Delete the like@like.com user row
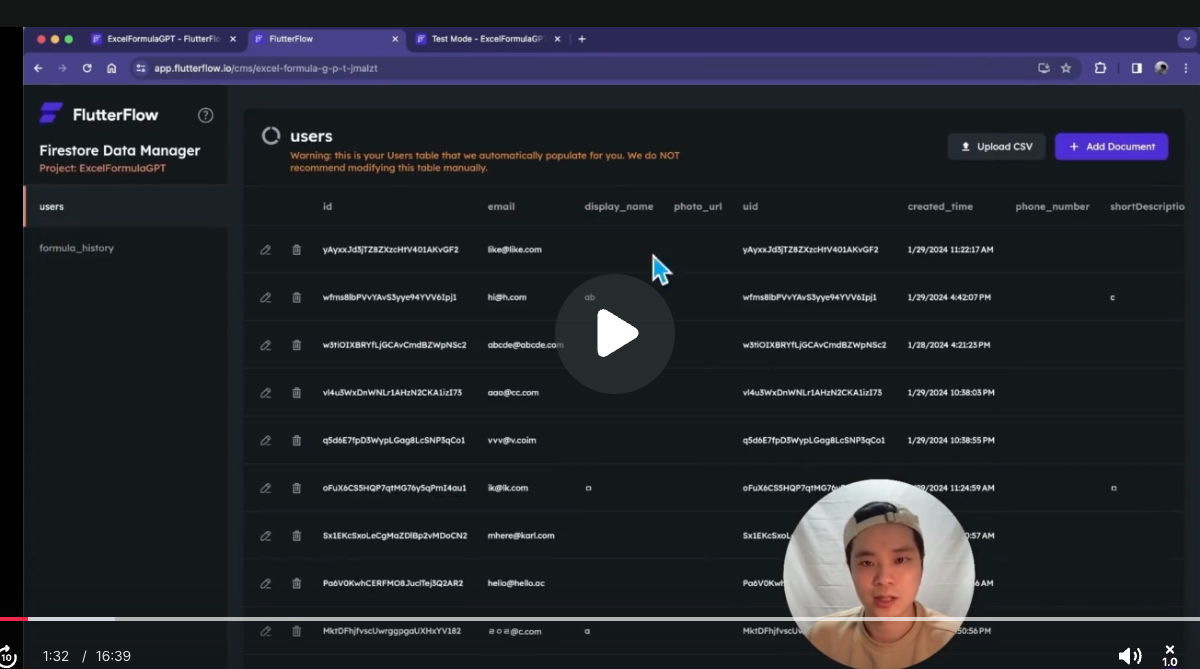 (296, 250)
